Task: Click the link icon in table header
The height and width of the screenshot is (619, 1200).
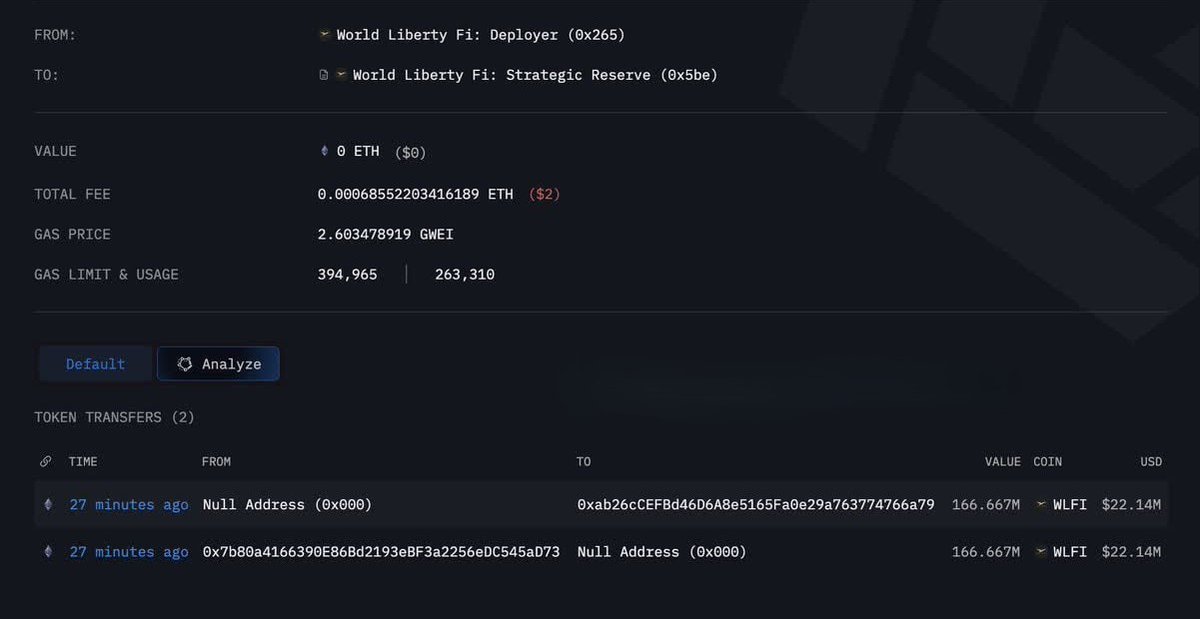Action: pyautogui.click(x=46, y=462)
